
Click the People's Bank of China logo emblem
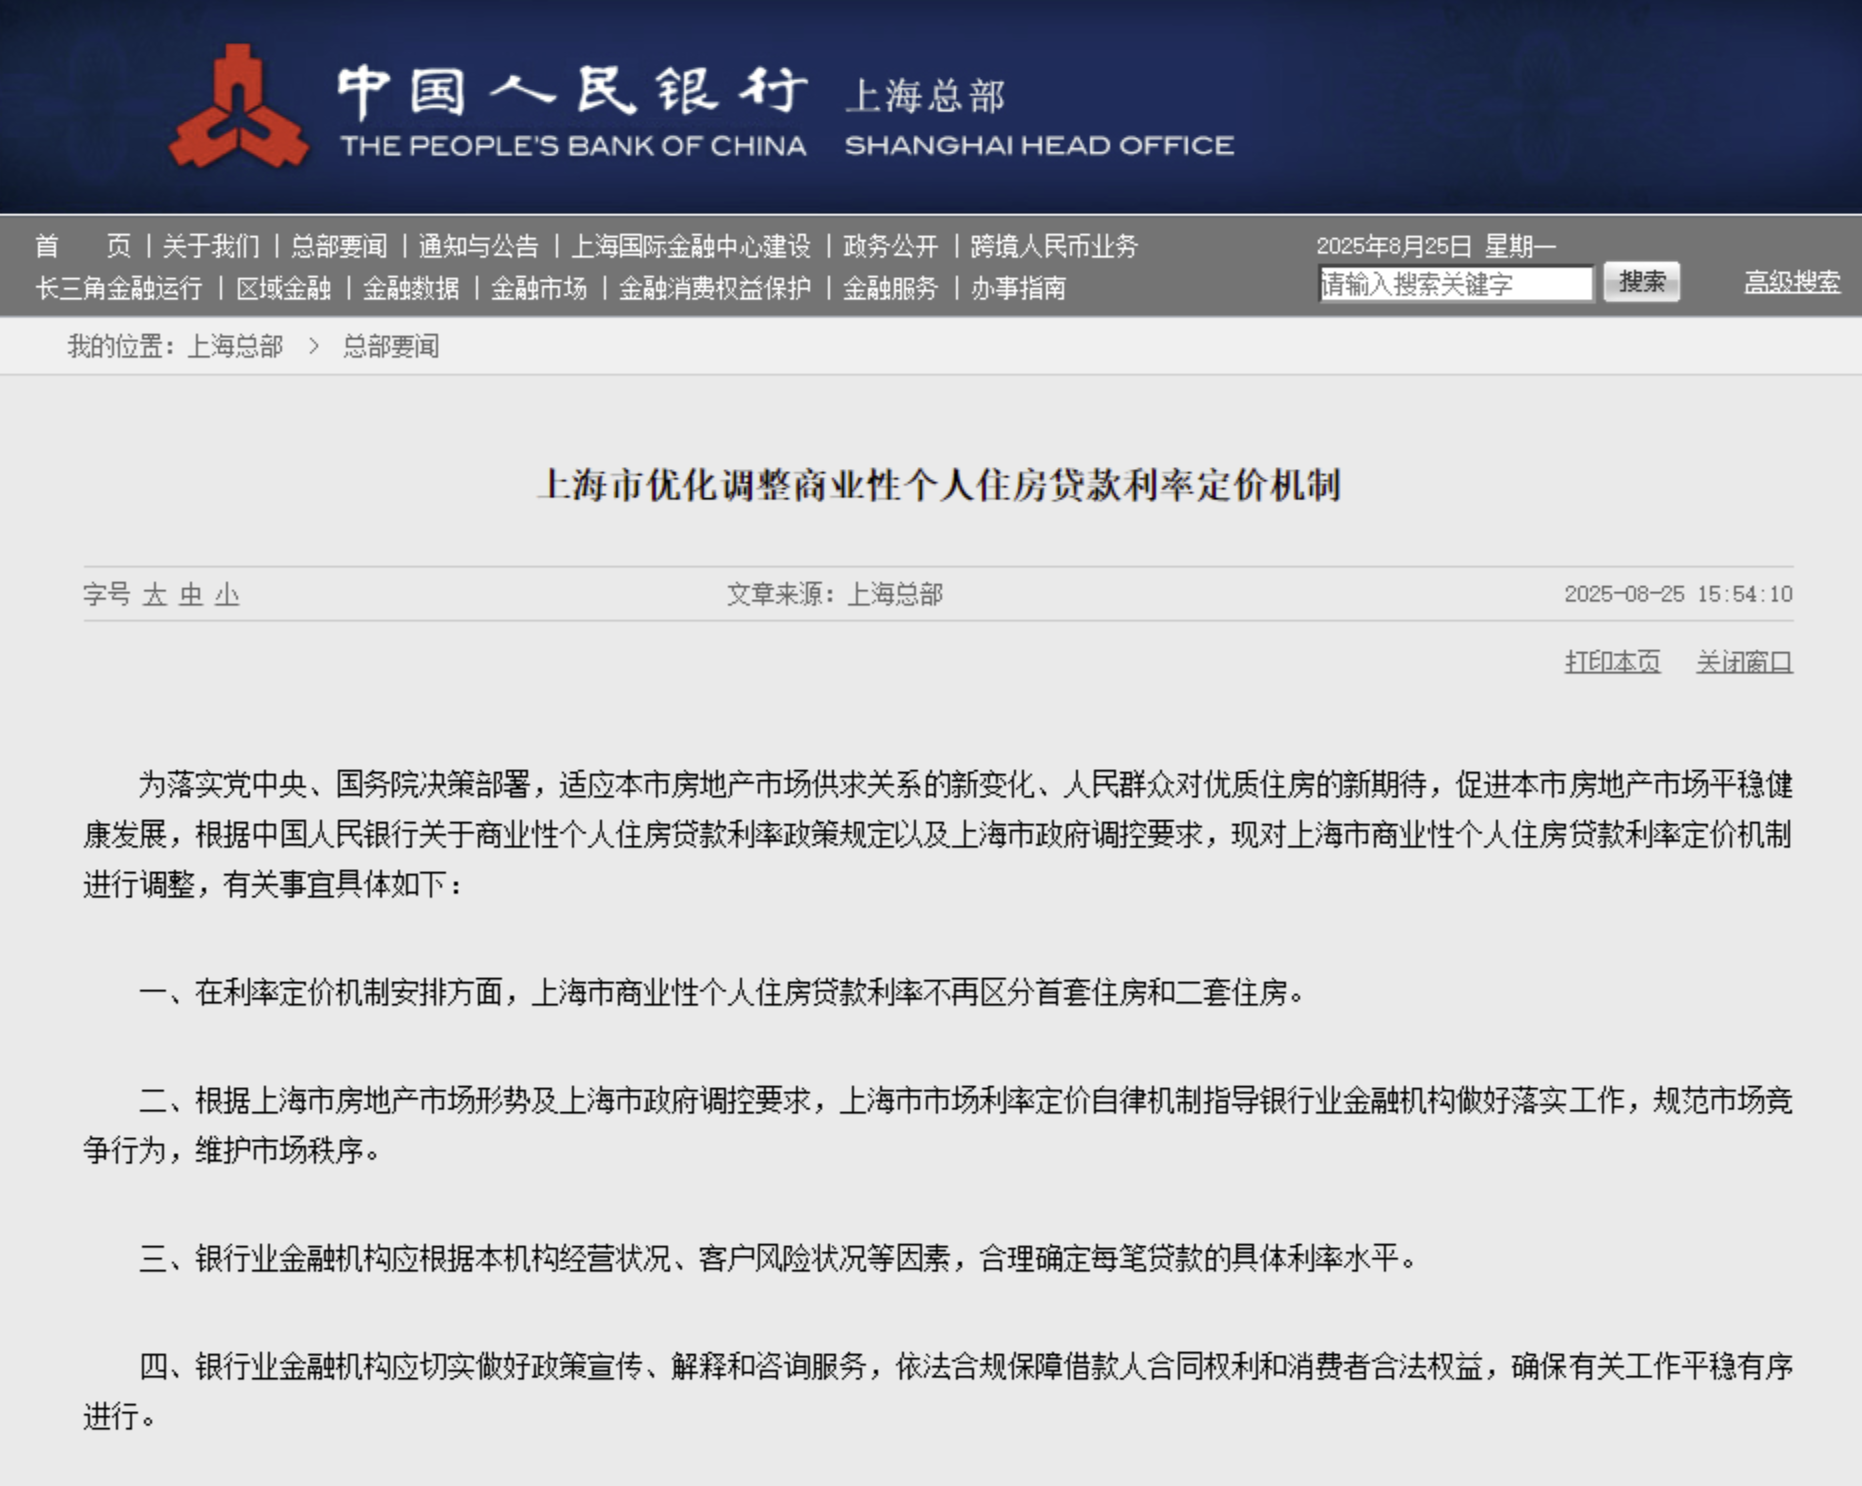tap(238, 106)
